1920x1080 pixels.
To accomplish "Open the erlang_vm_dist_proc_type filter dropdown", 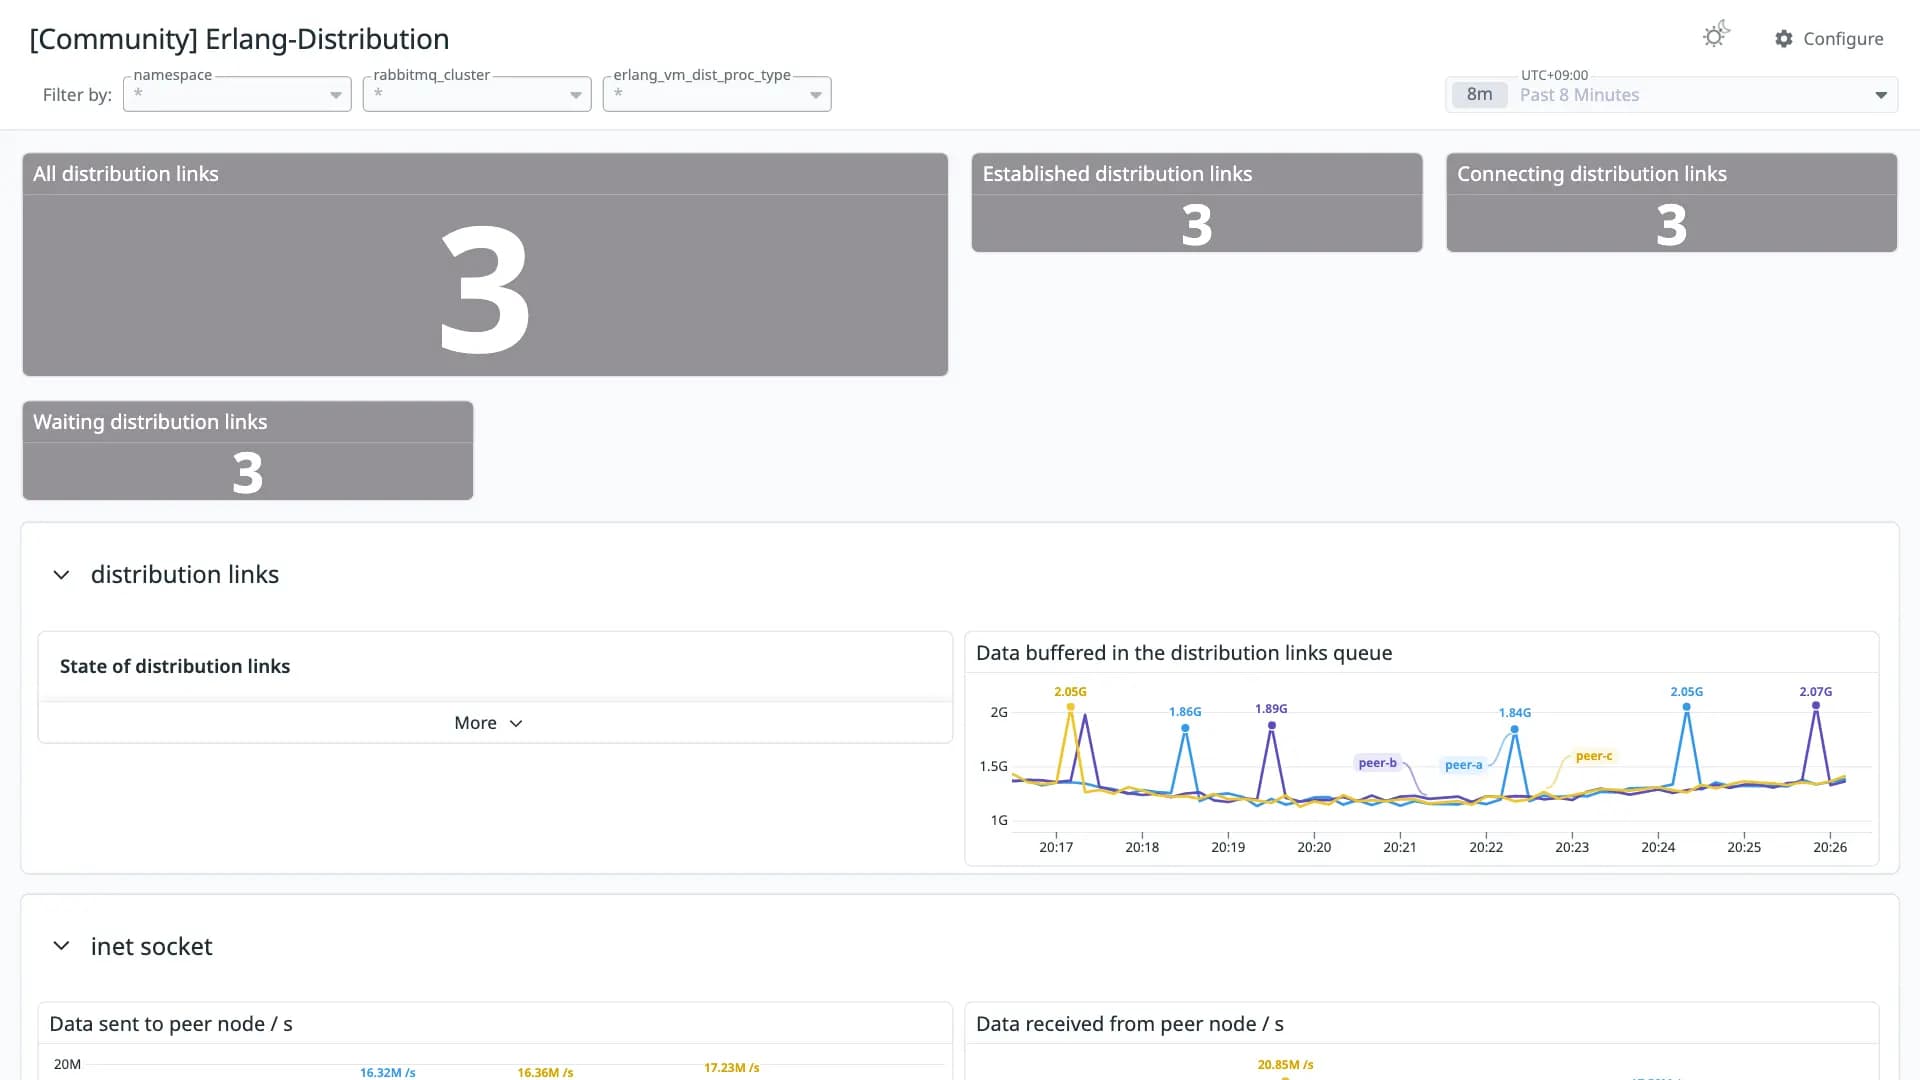I will click(717, 94).
